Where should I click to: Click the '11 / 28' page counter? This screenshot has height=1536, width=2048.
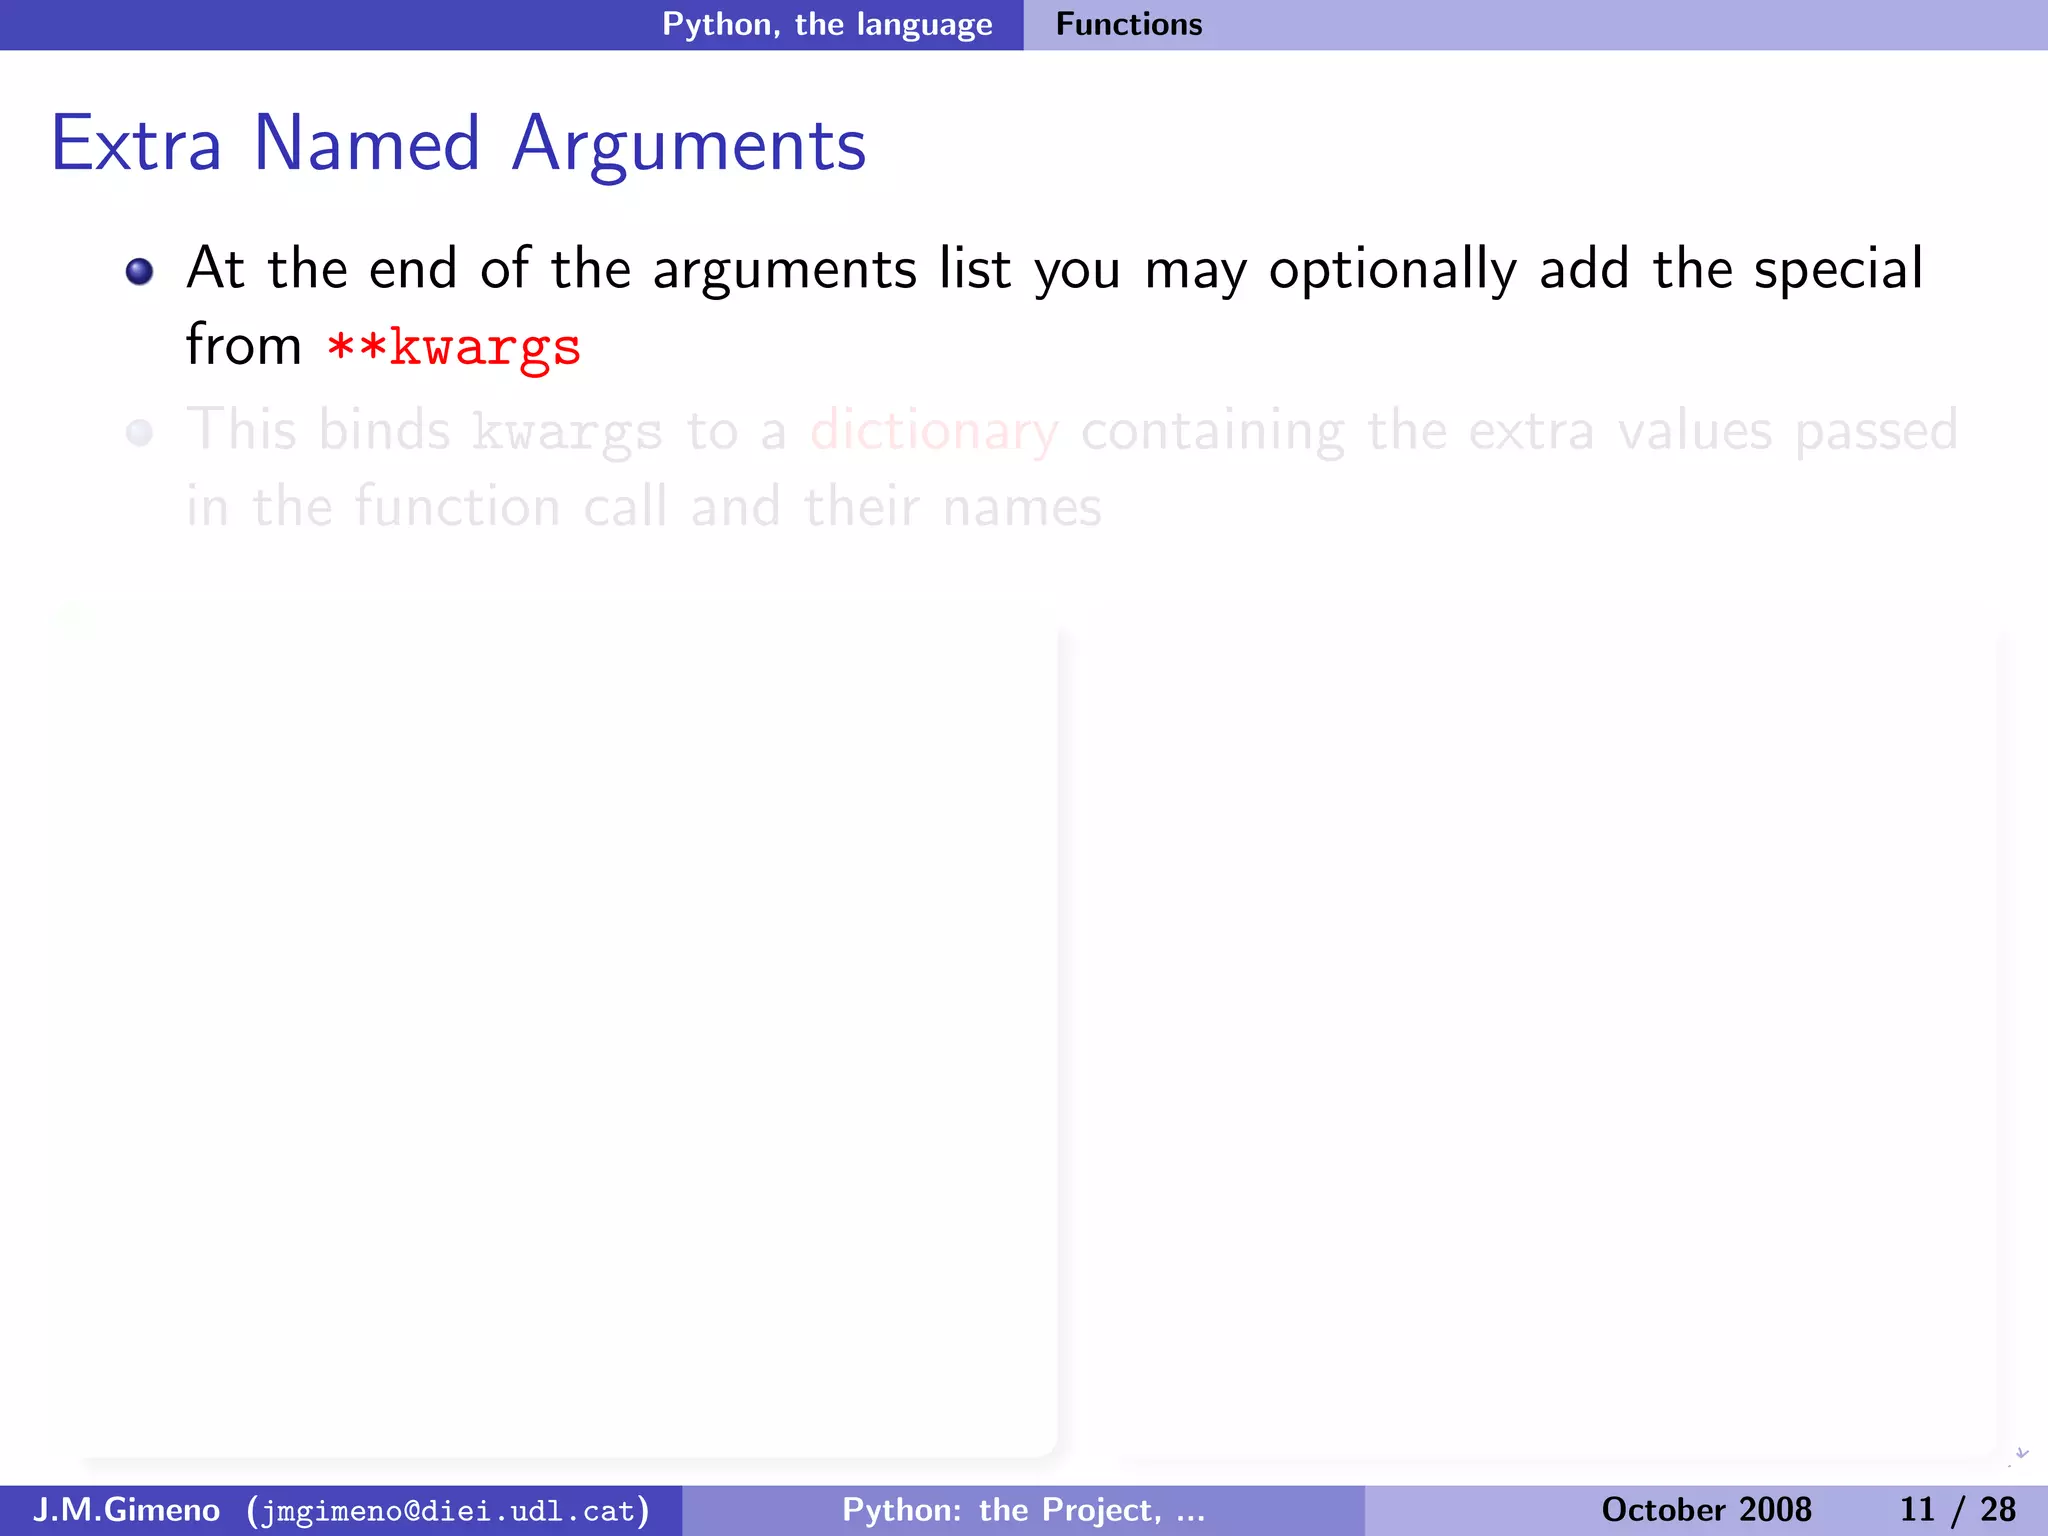1957,1509
